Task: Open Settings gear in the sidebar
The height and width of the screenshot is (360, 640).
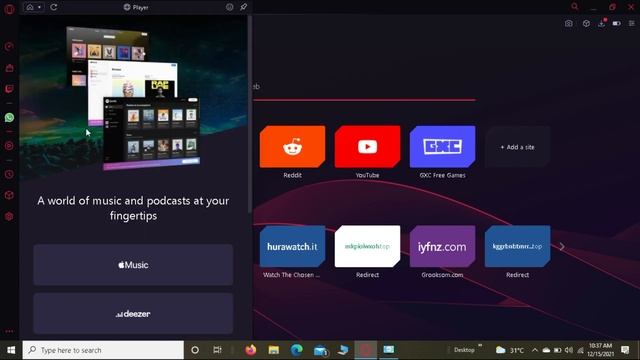Action: [9, 216]
